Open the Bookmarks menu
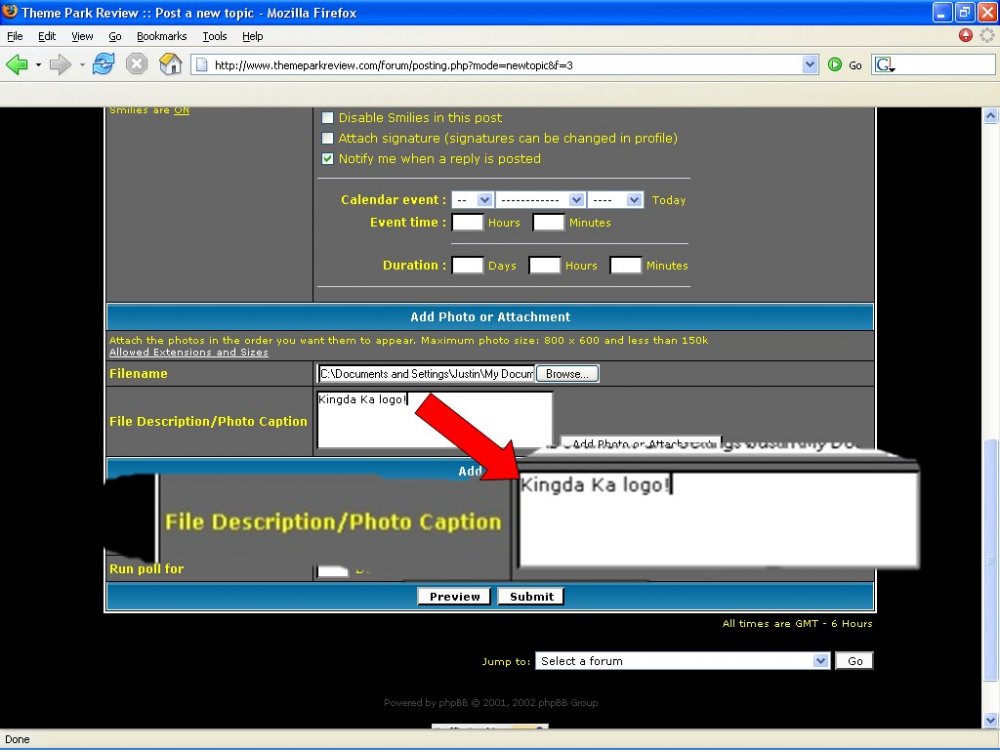1000x750 pixels. coord(161,36)
